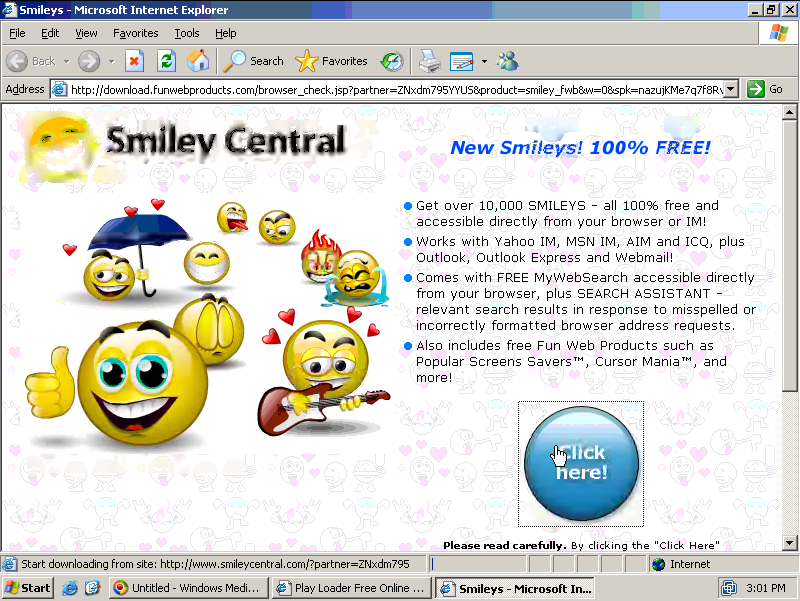Click the Internet zone globe icon
Image resolution: width=800 pixels, height=601 pixels.
pos(659,564)
